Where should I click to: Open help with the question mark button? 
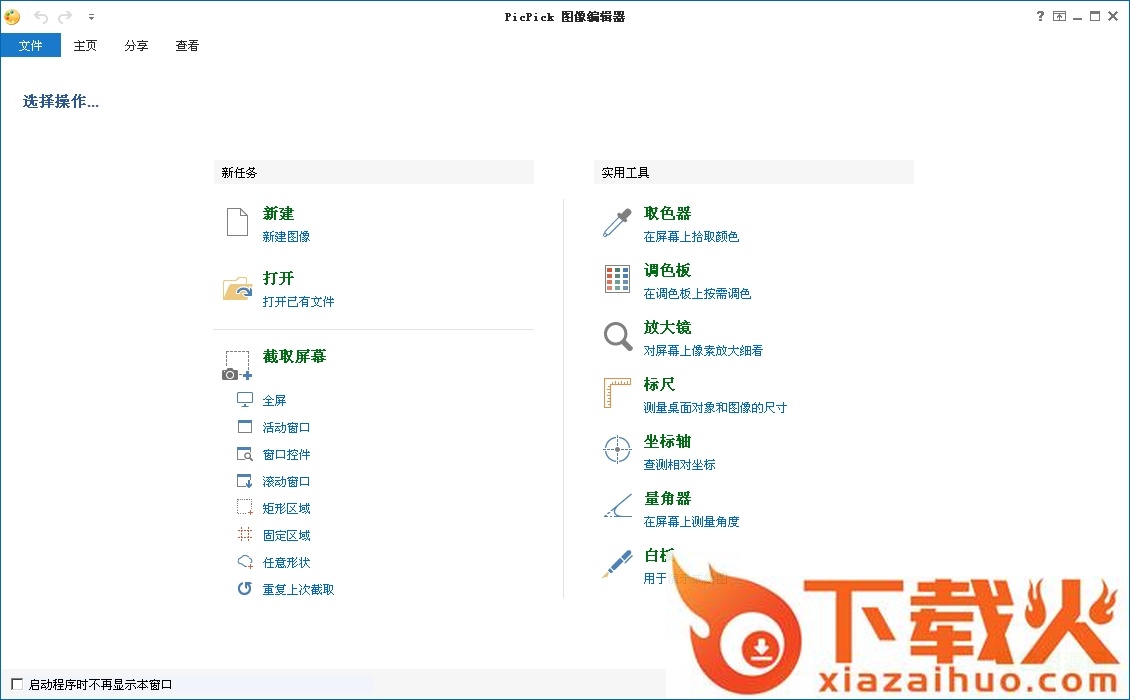tap(1040, 16)
